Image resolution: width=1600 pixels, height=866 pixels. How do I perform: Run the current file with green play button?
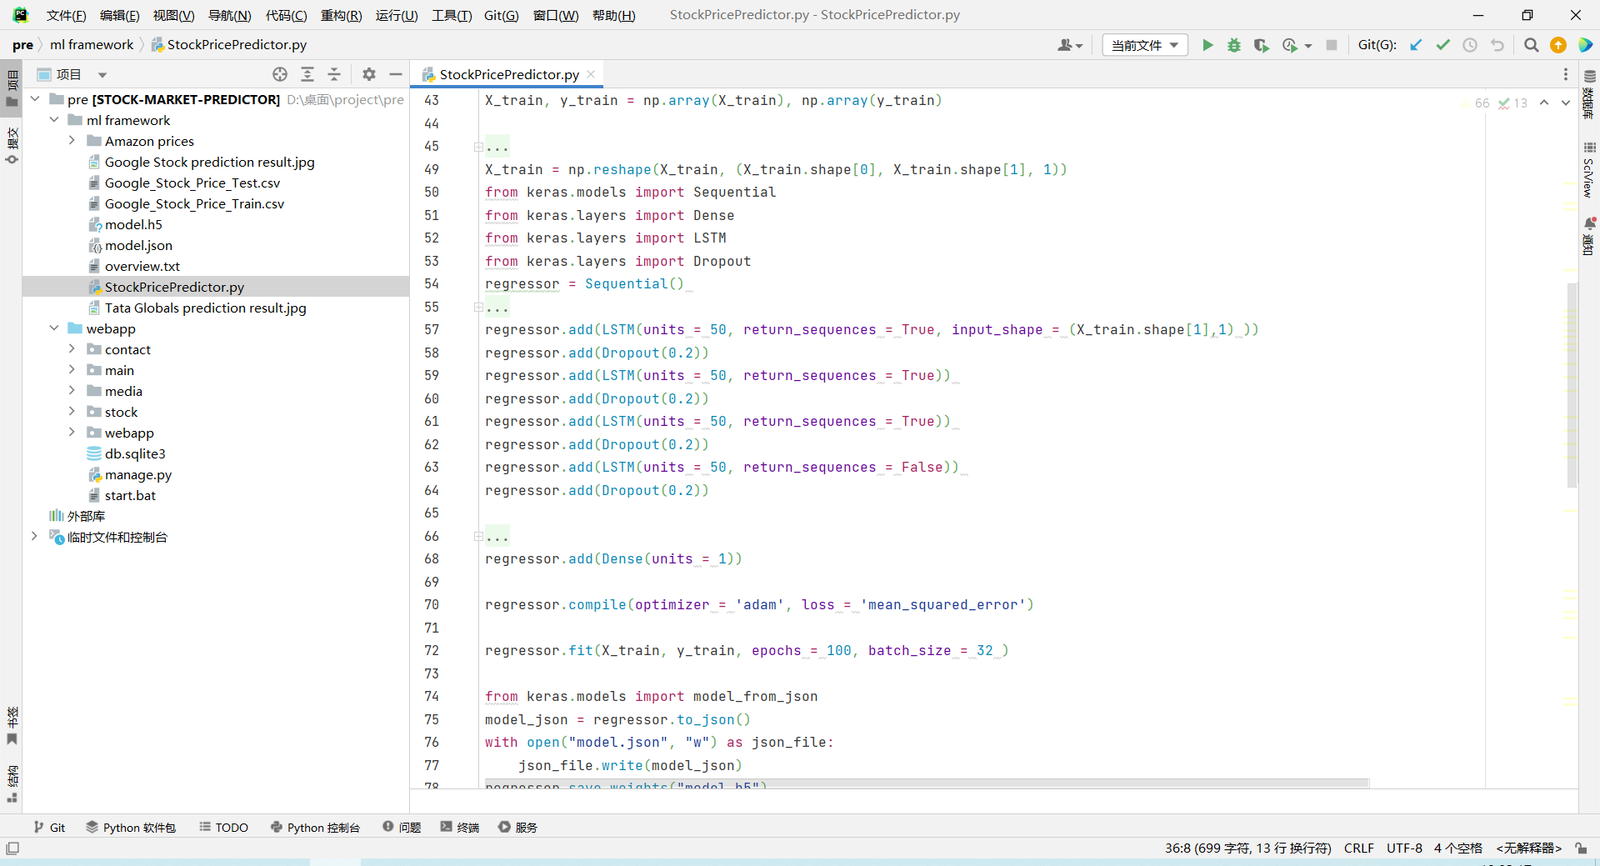coord(1207,45)
